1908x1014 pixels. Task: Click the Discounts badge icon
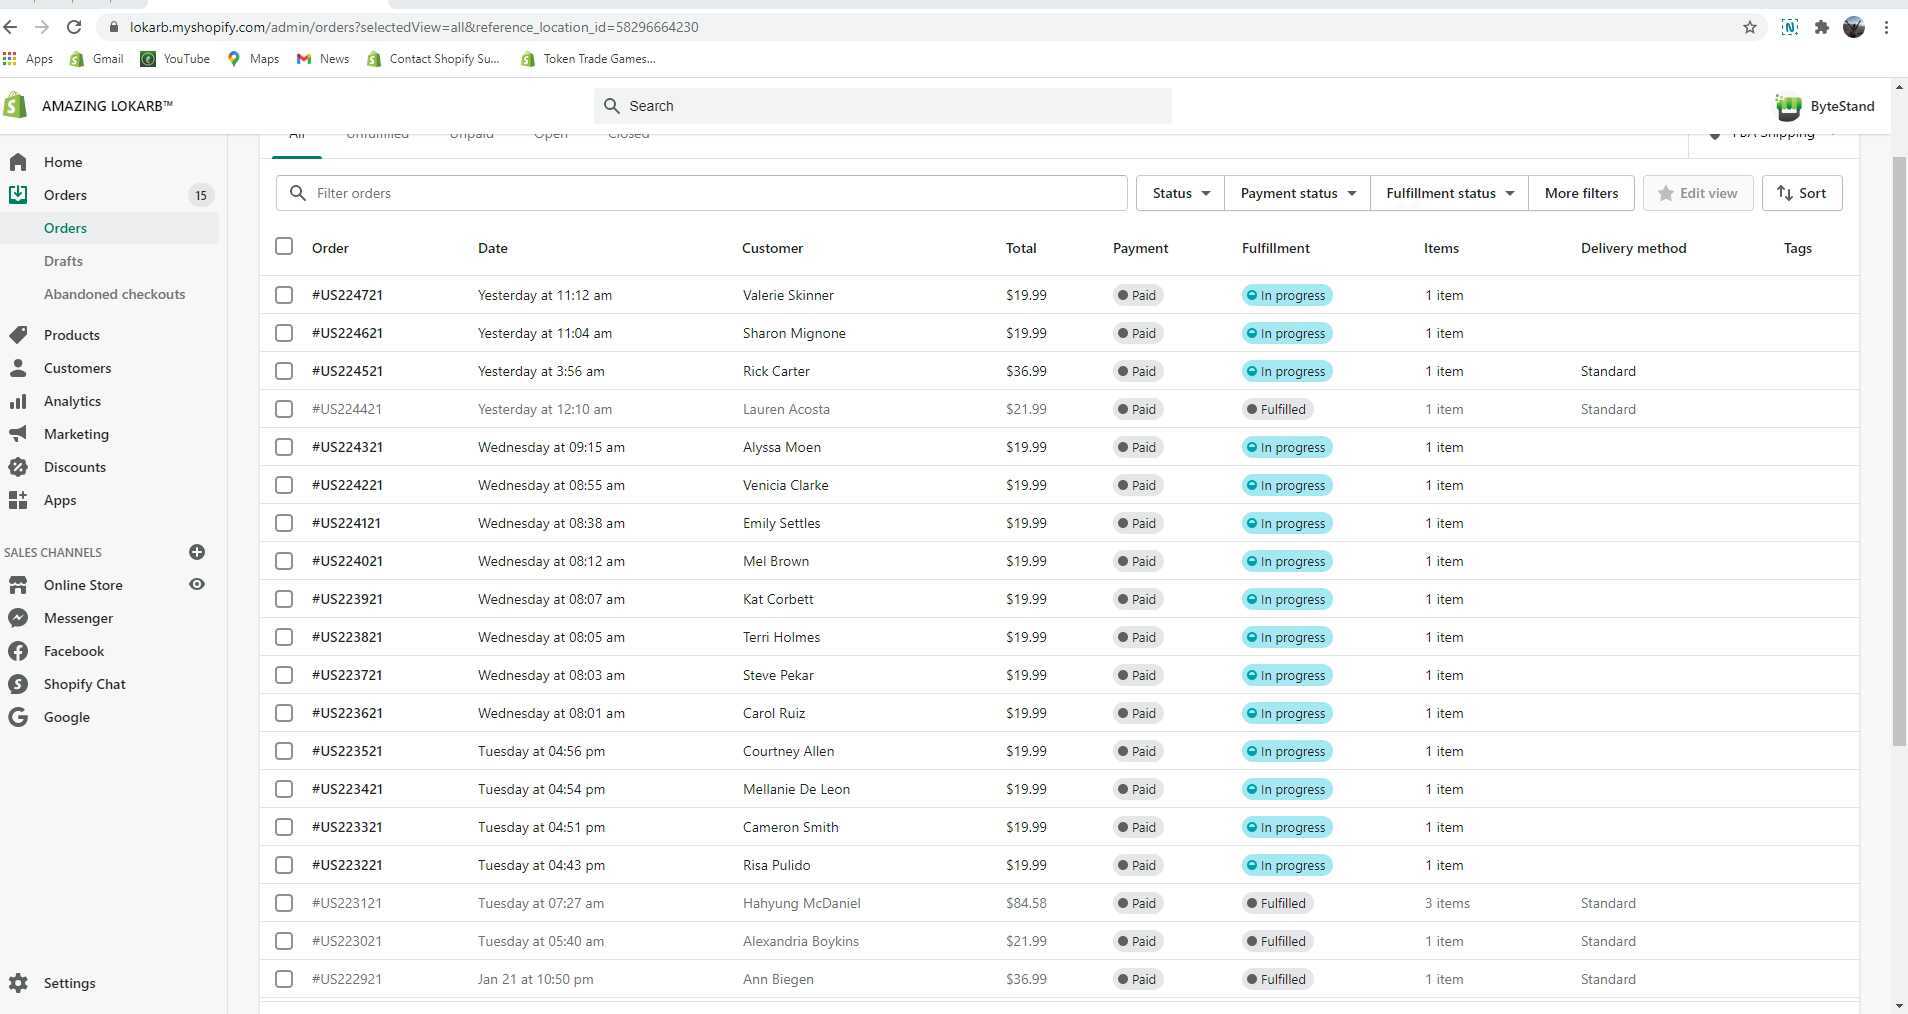18,467
